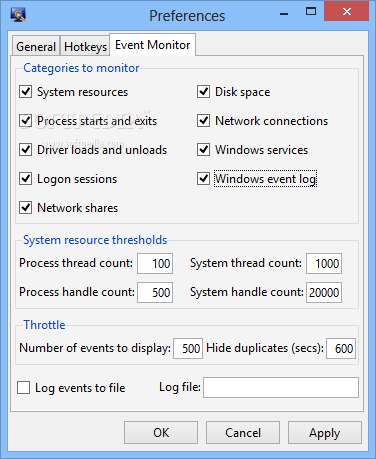Confirm settings with the OK button

point(161,433)
